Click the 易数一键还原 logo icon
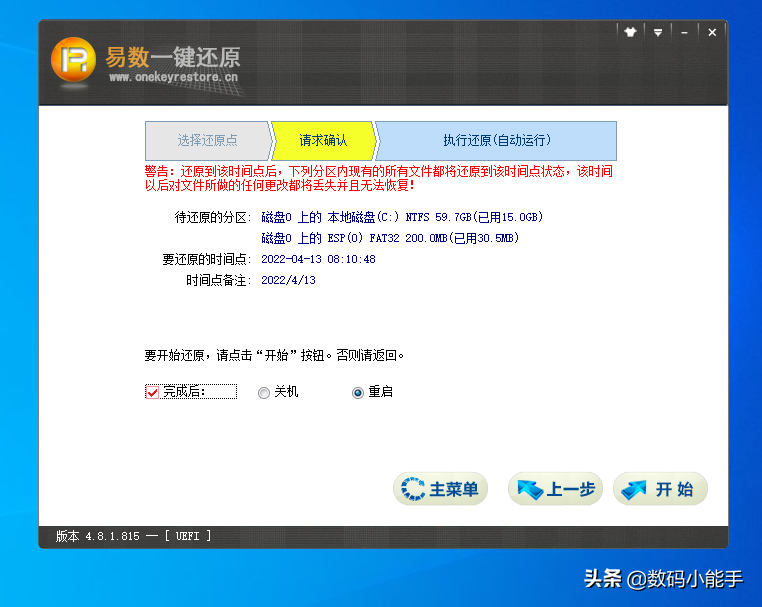Viewport: 762px width, 607px height. click(73, 60)
